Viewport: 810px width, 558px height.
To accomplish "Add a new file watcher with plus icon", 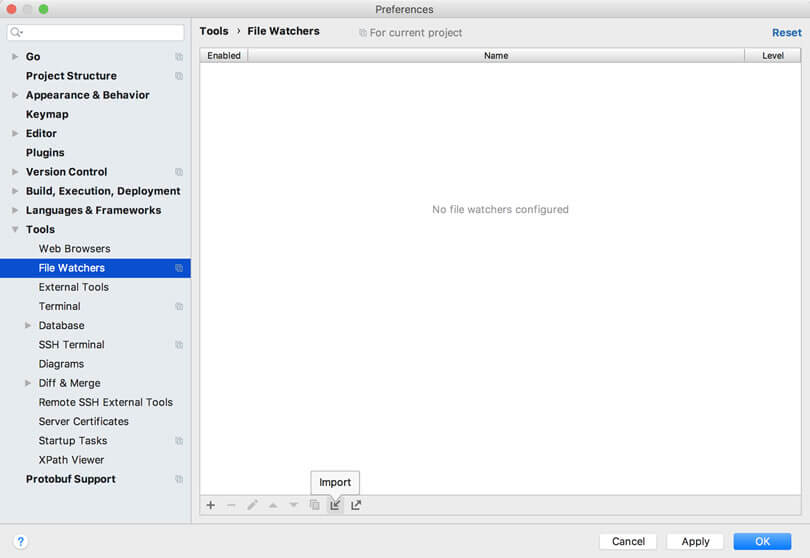I will (x=211, y=505).
